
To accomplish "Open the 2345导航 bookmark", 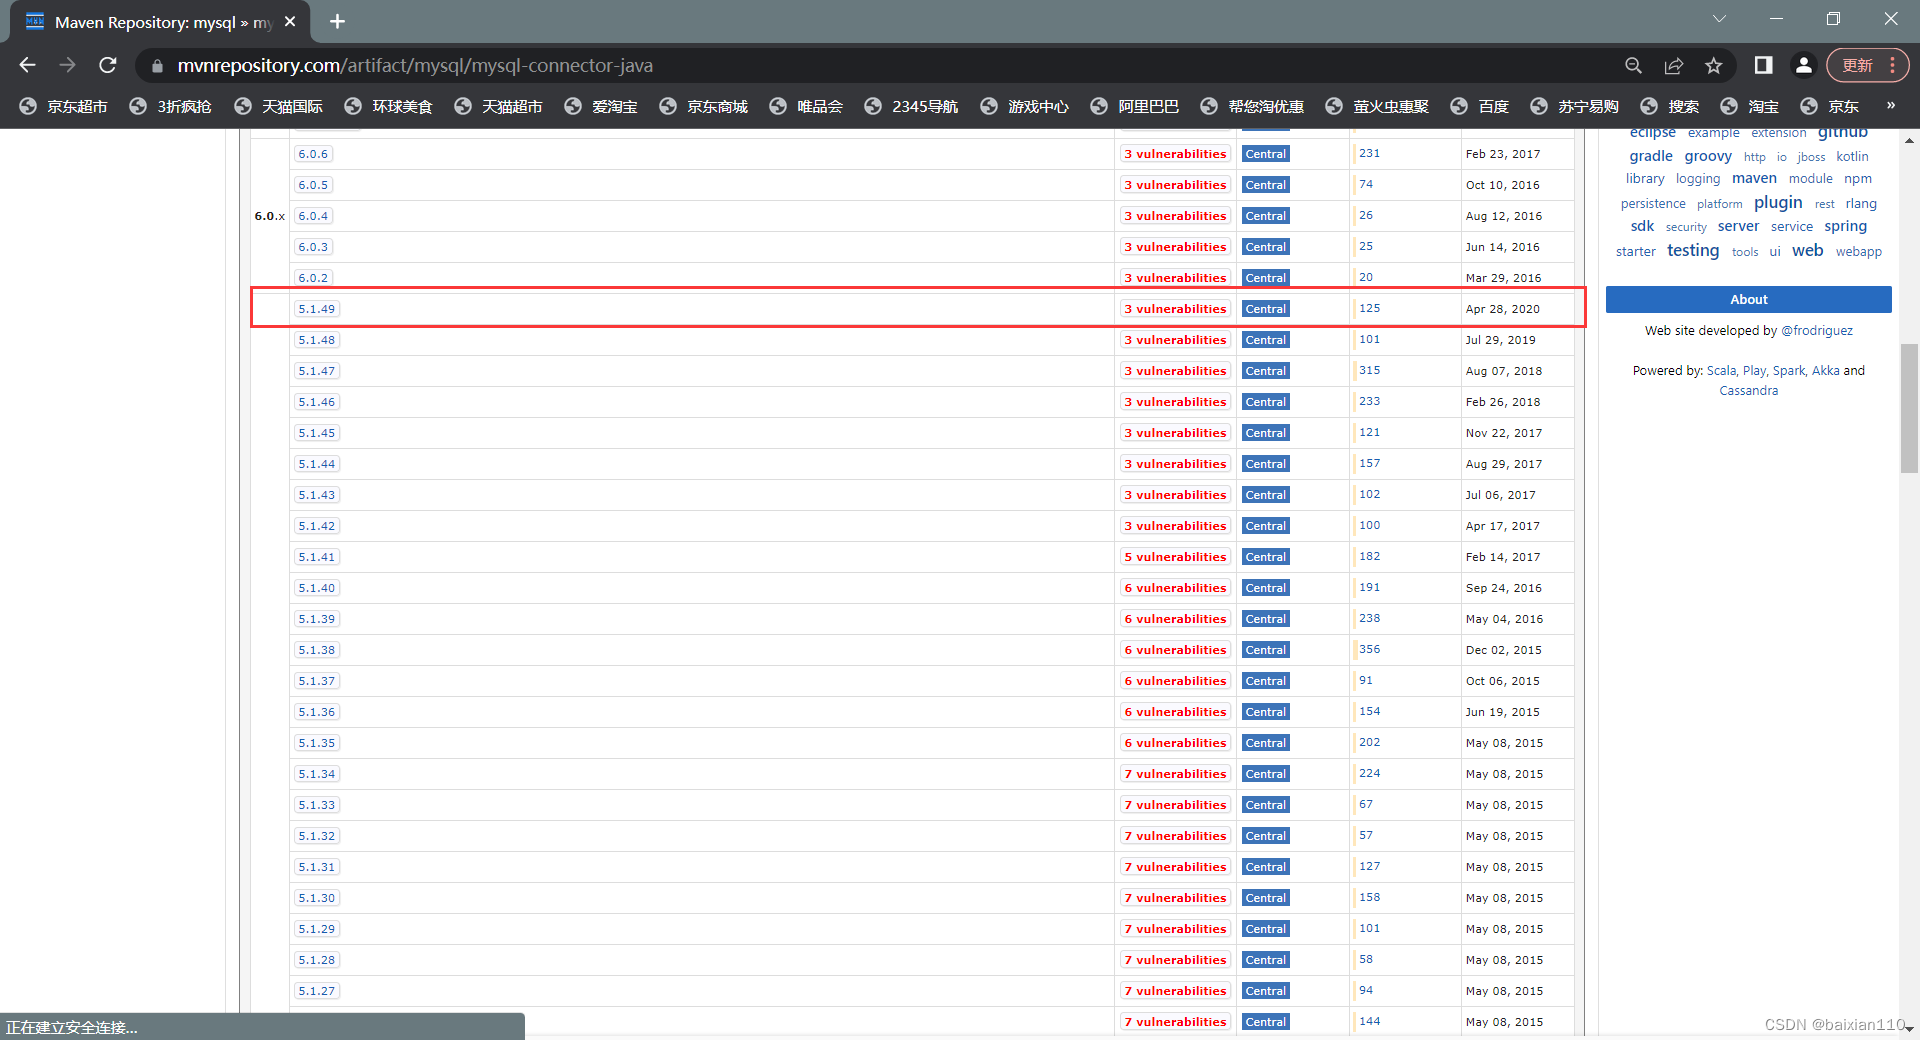I will 911,106.
